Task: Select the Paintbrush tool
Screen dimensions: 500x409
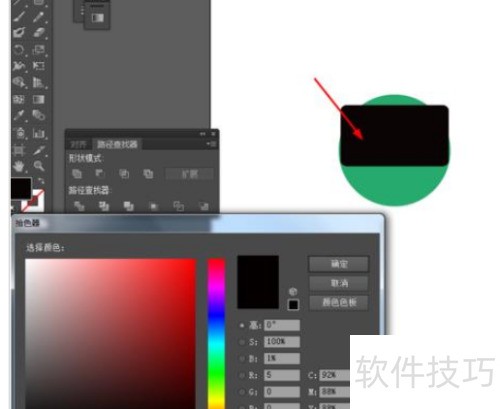Action: 19,16
